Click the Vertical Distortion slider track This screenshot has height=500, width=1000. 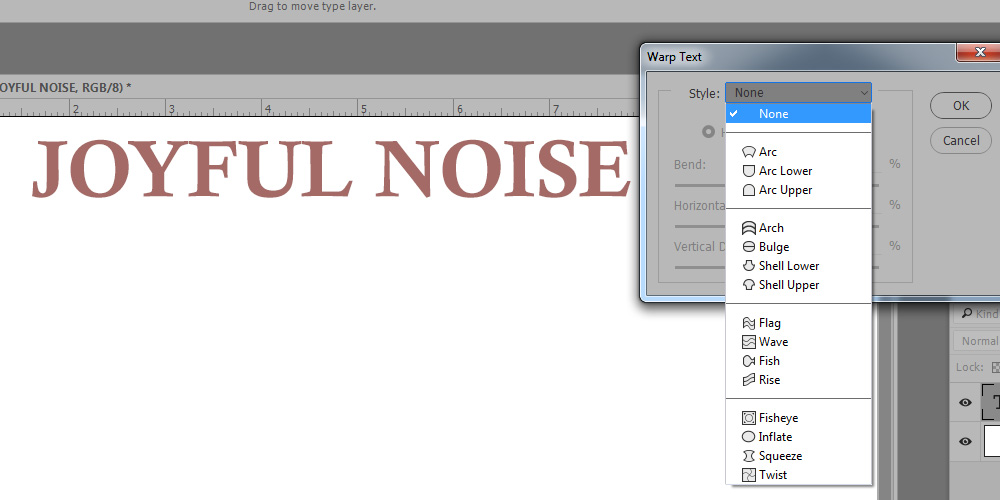[x=700, y=267]
